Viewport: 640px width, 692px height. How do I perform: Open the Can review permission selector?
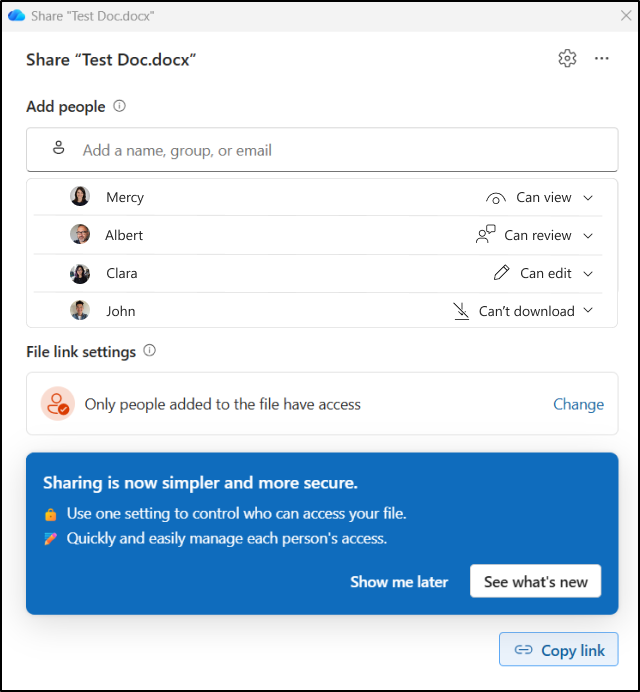534,235
